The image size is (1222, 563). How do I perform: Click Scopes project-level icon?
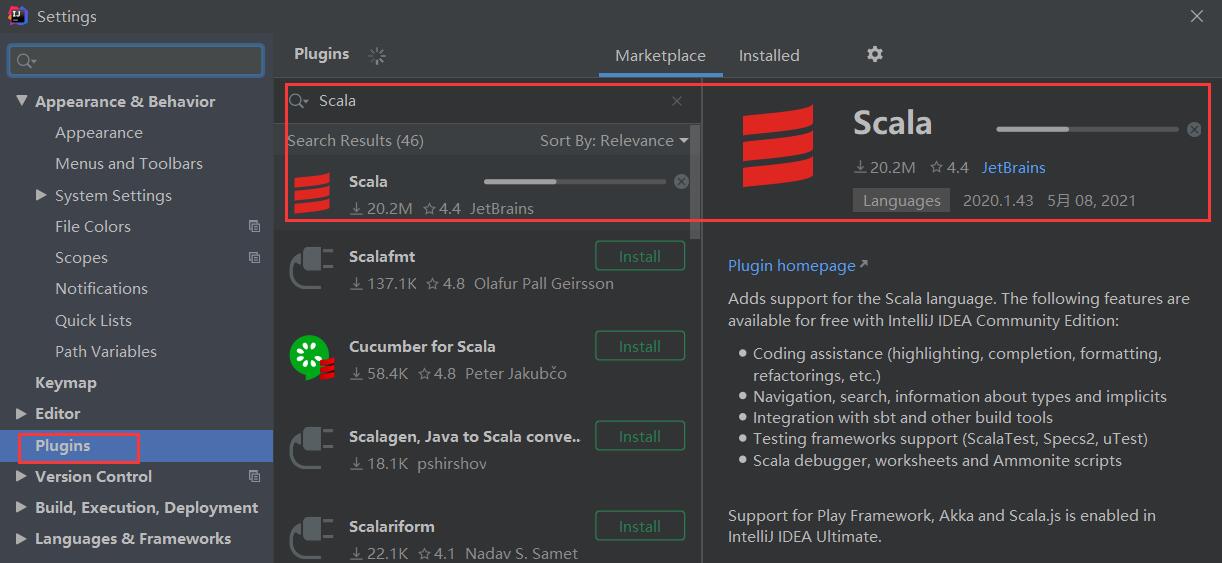tap(254, 257)
